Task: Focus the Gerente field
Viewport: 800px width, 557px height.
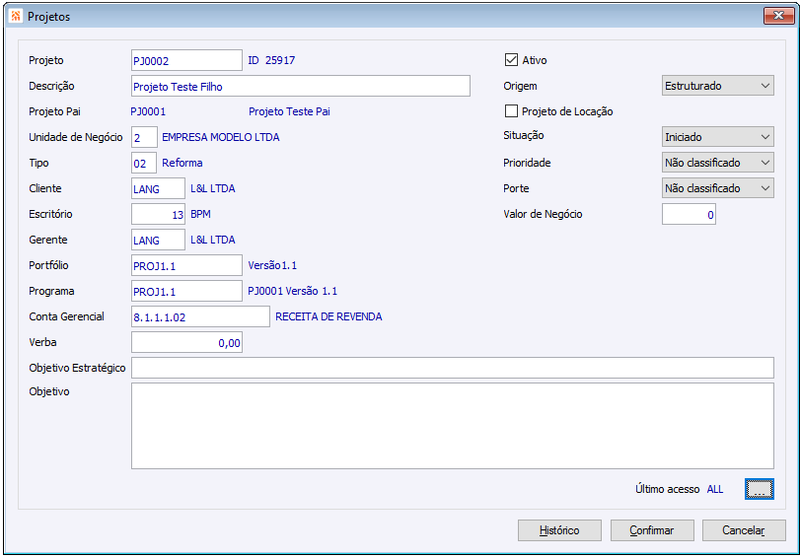Action: 158,240
